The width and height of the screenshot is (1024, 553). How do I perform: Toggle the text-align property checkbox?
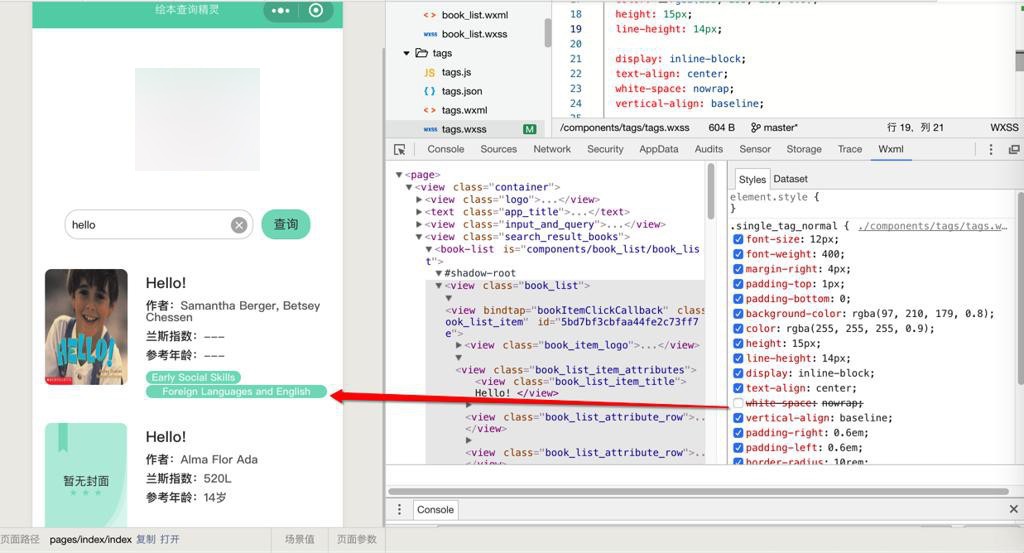pos(738,388)
